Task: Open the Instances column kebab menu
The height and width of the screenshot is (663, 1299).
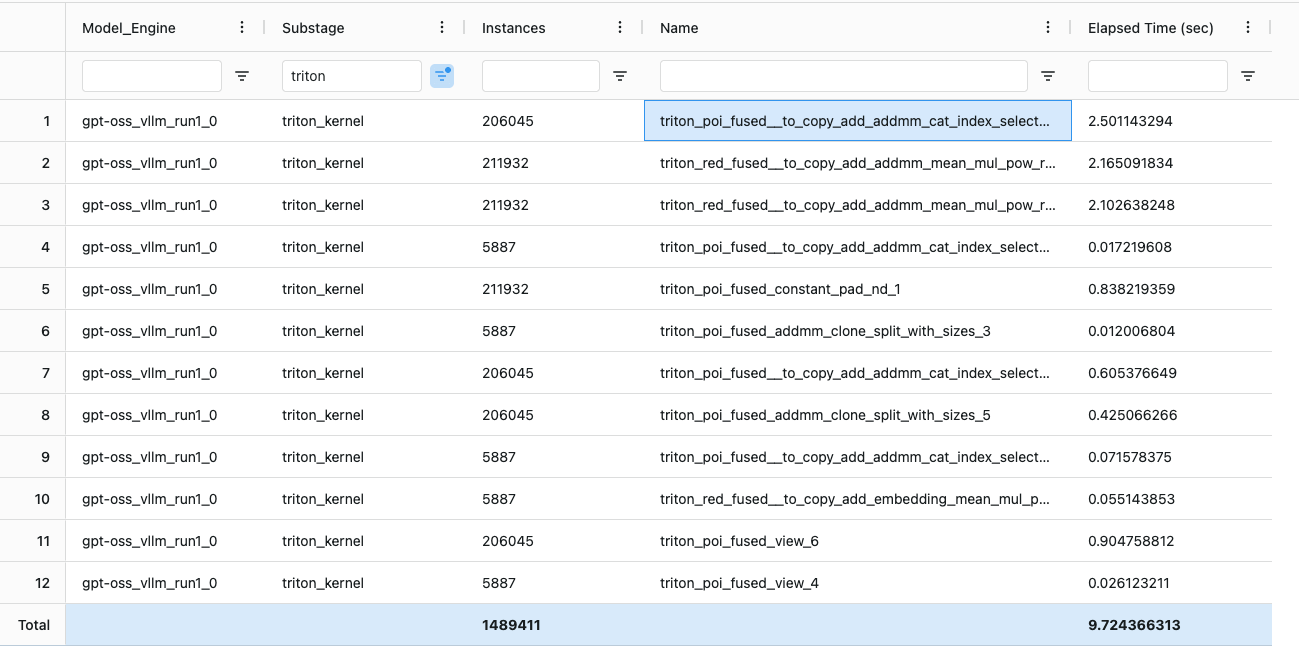Action: 619,27
